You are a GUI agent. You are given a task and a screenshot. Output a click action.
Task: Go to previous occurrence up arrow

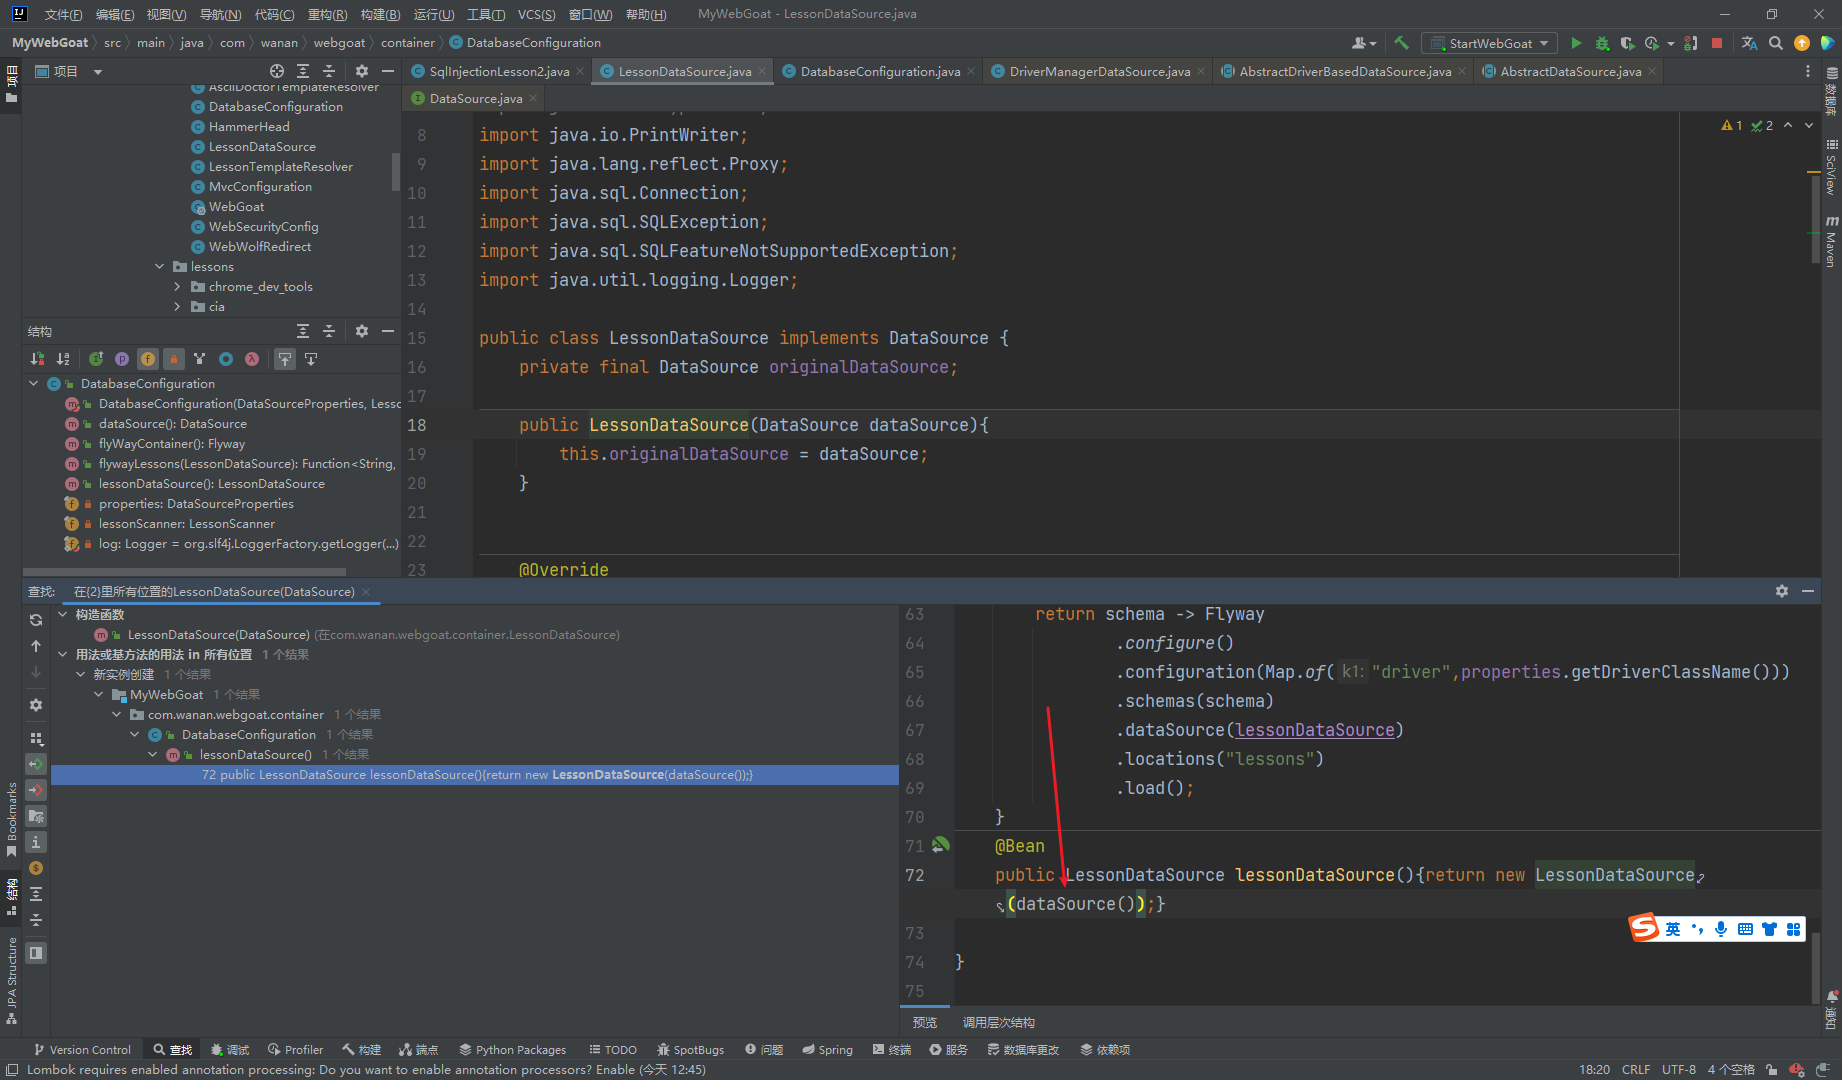click(x=36, y=646)
